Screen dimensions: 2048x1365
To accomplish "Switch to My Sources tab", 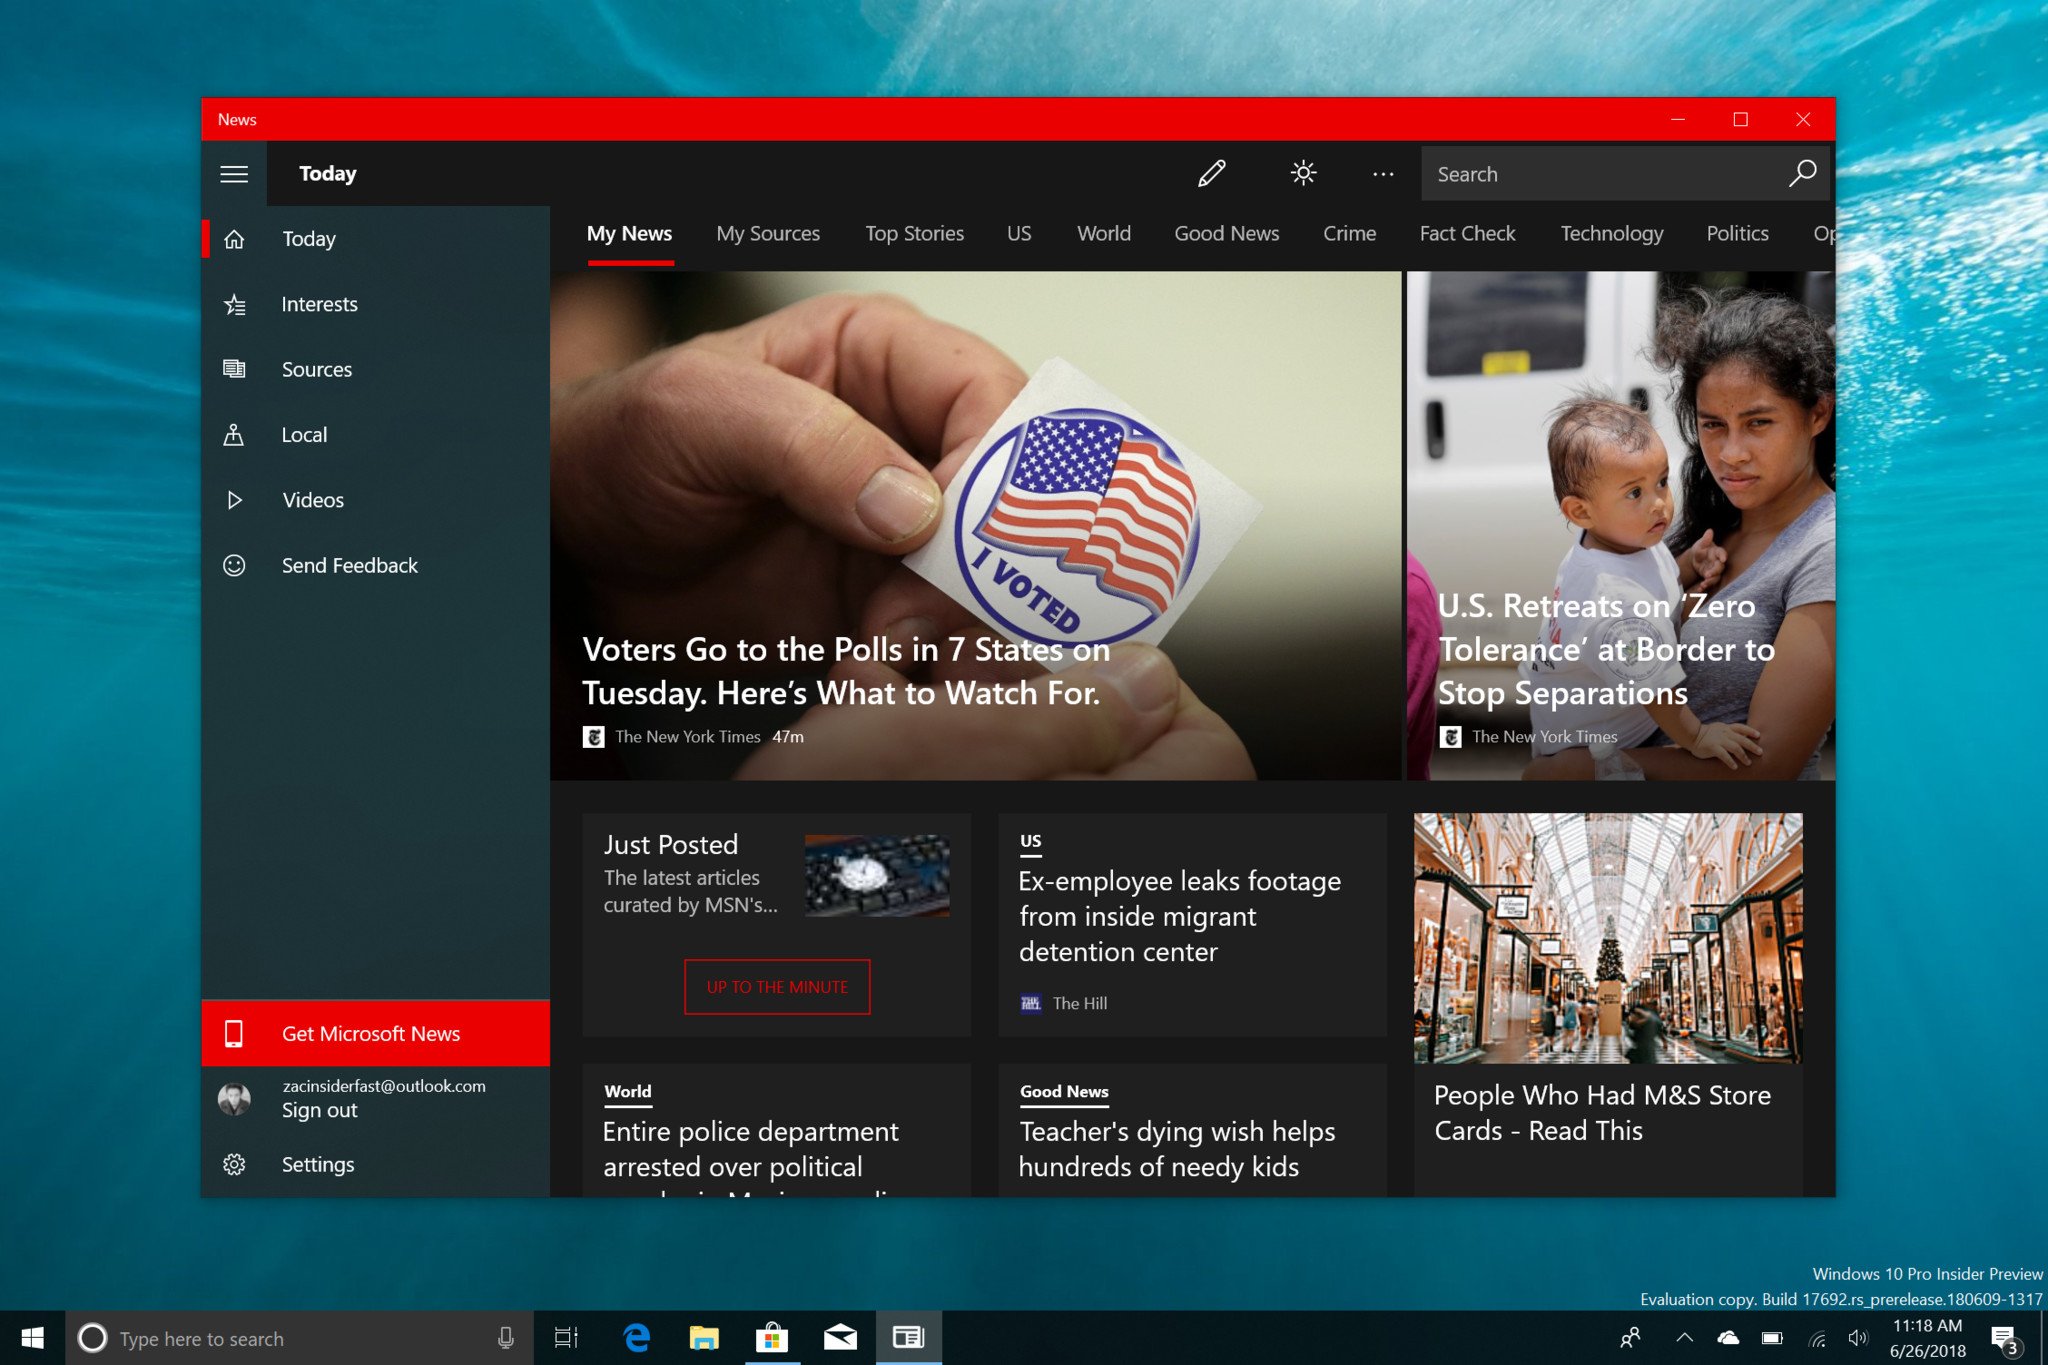I will click(x=768, y=234).
